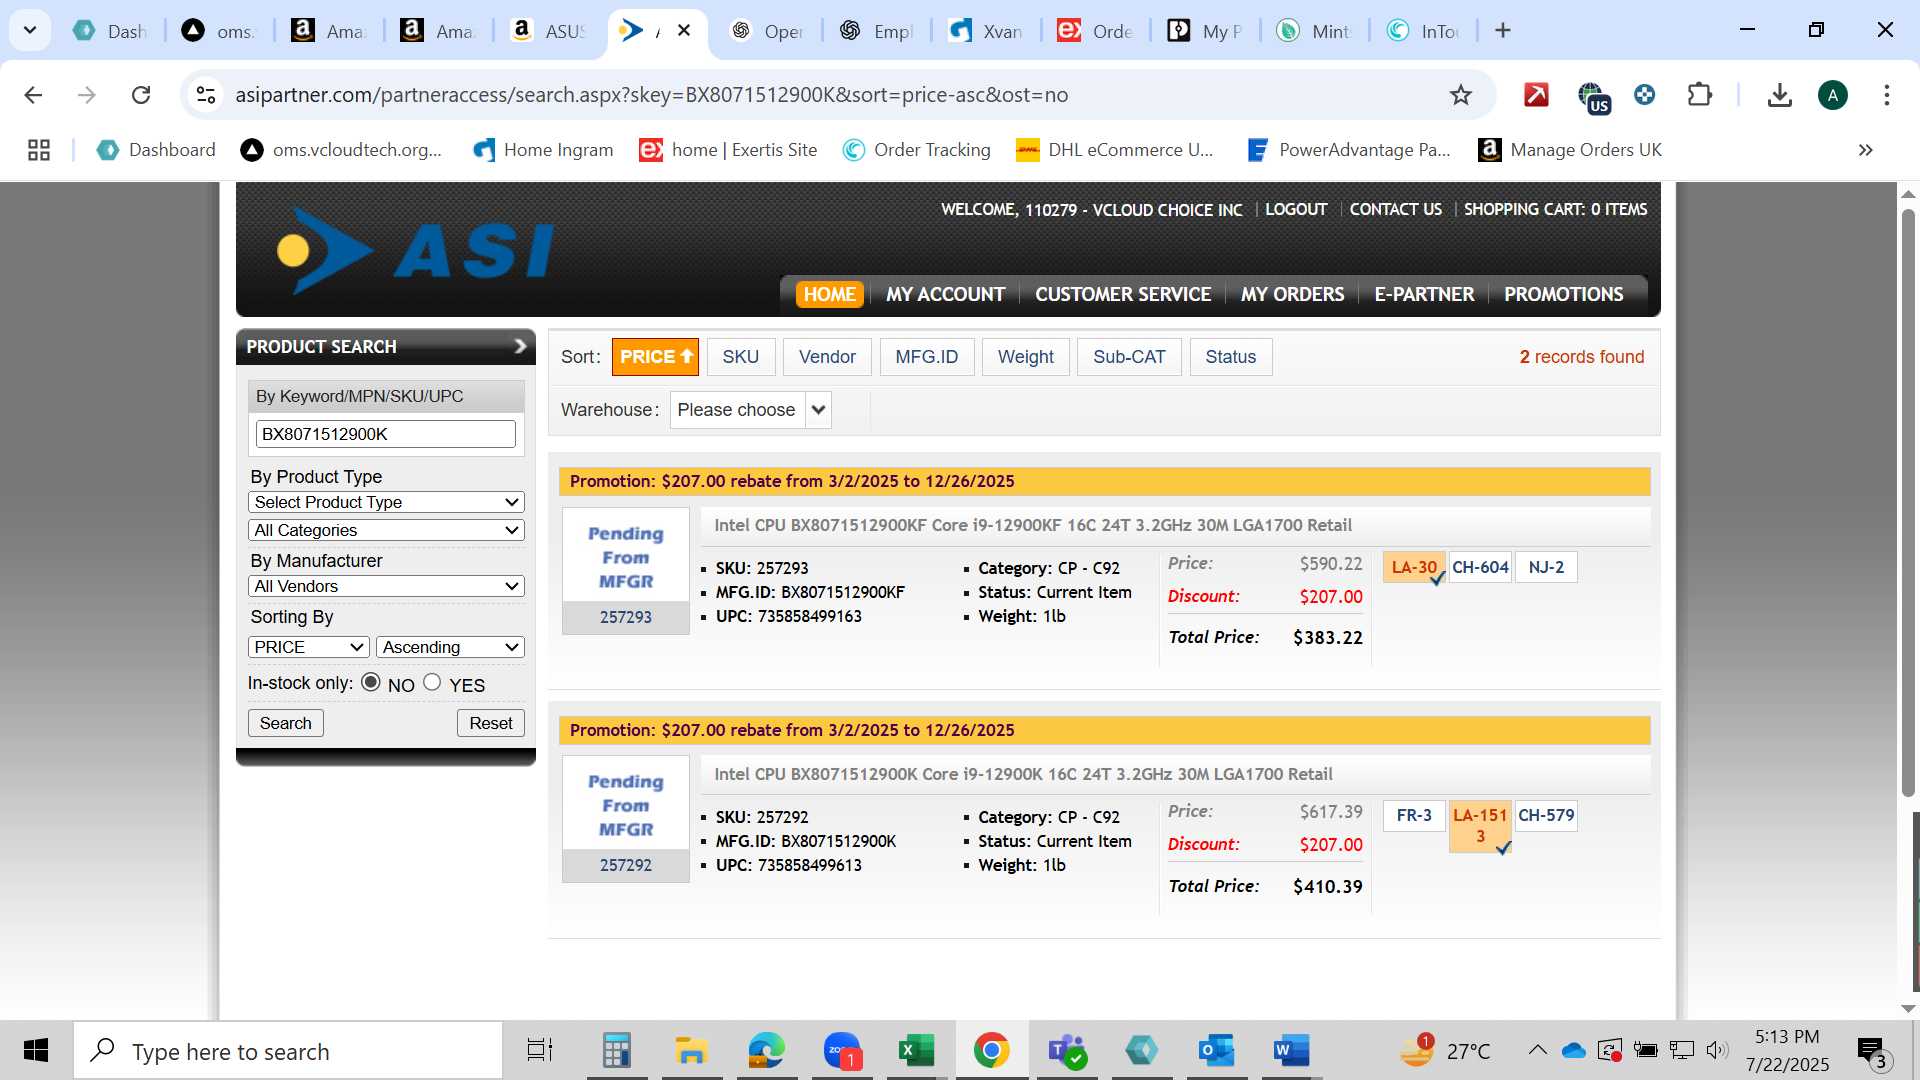Open PROMOTIONS menu item
The image size is (1920, 1080).
click(x=1563, y=294)
